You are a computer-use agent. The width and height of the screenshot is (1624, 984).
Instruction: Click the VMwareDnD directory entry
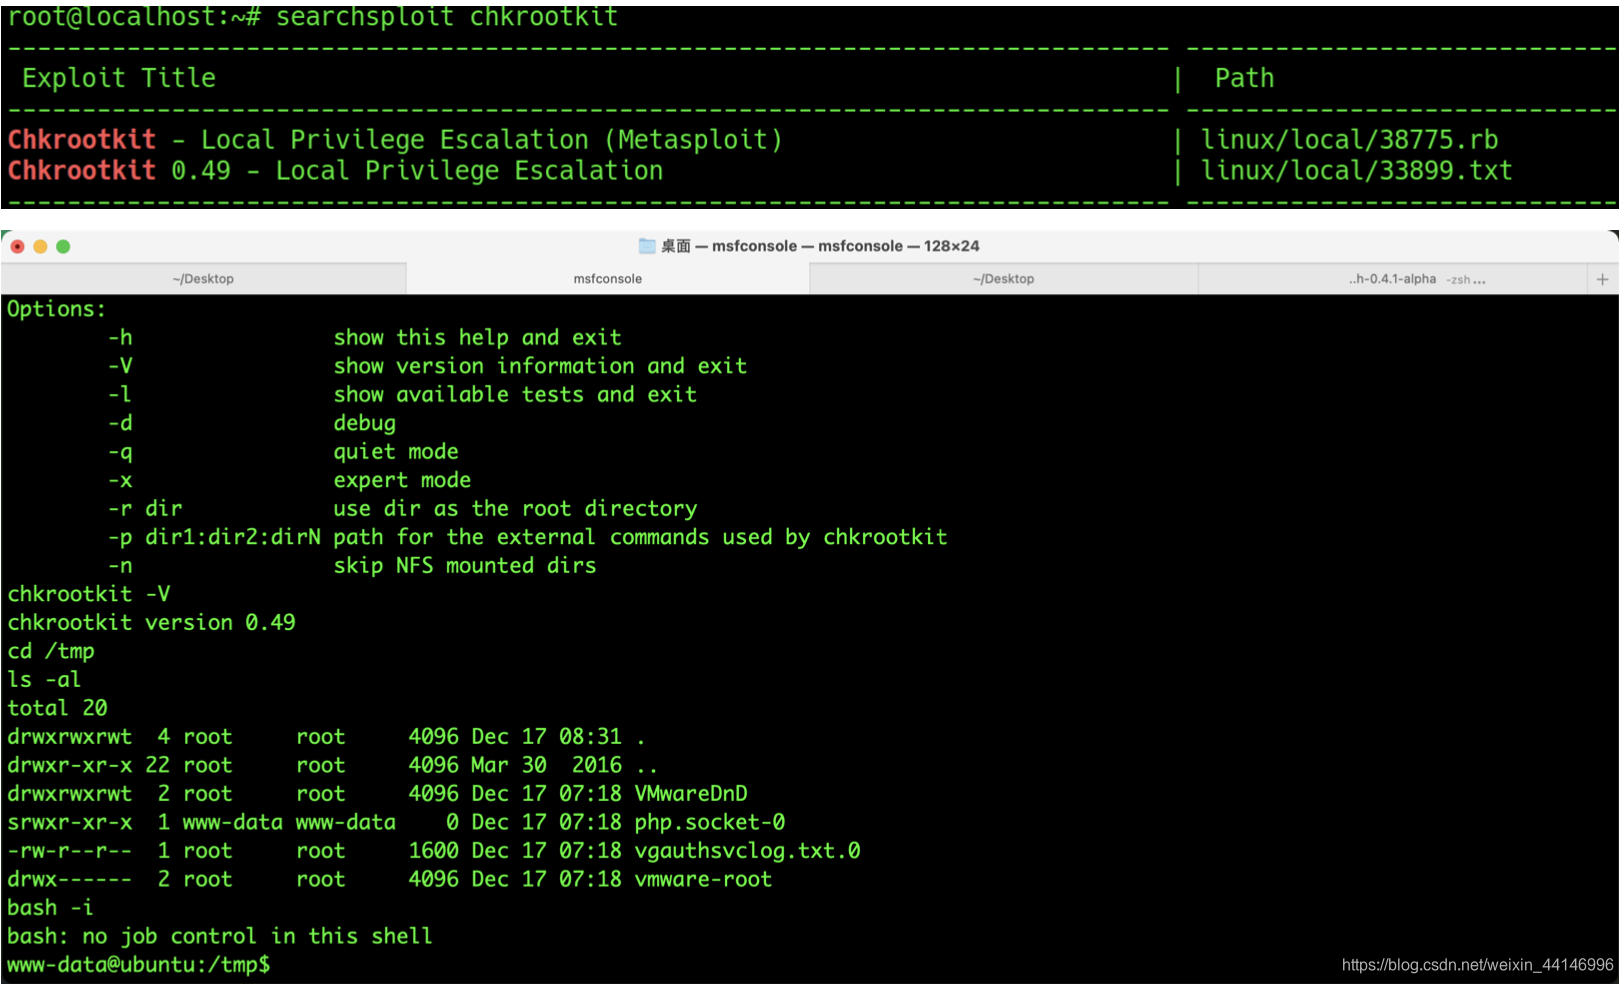click(x=691, y=794)
